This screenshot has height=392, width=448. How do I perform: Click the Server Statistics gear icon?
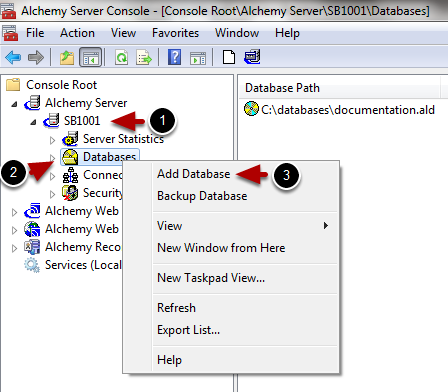(70, 139)
